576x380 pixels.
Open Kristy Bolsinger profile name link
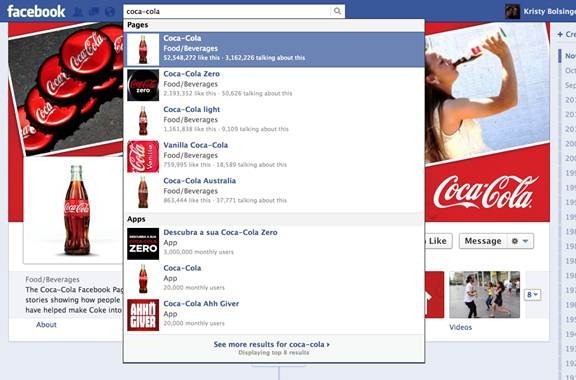pos(549,11)
